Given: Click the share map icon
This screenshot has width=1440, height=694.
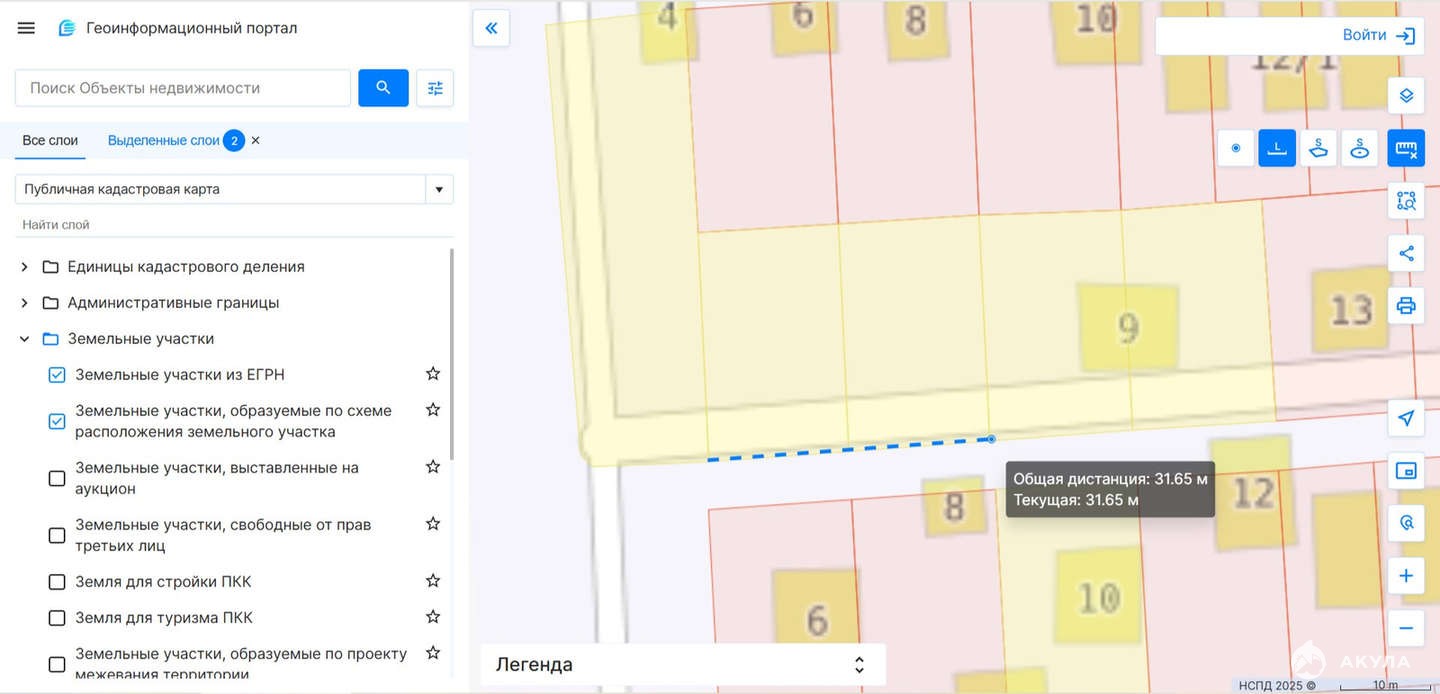Looking at the screenshot, I should point(1406,253).
